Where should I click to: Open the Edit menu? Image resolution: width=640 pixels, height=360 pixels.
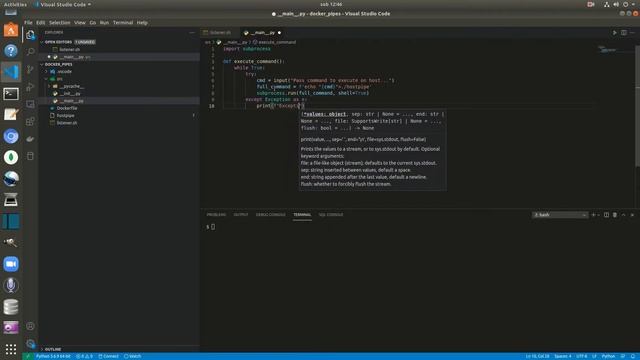(40, 23)
